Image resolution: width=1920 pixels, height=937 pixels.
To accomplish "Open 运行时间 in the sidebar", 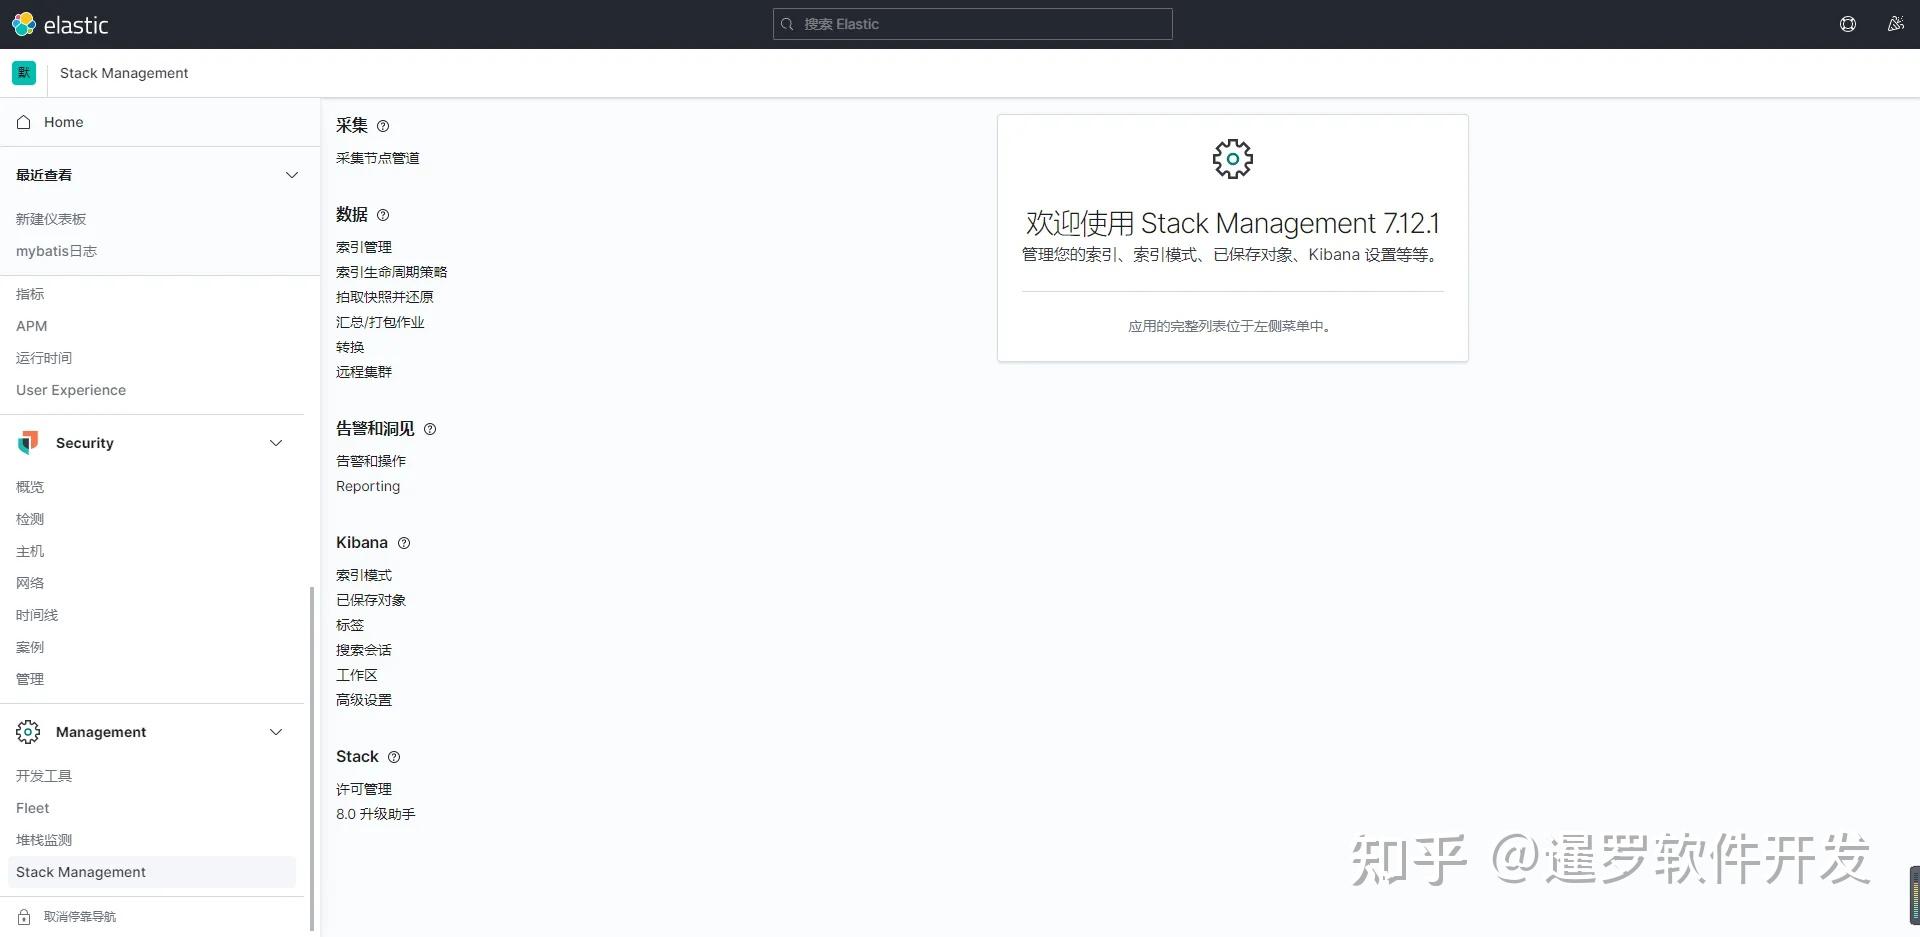I will tap(44, 358).
